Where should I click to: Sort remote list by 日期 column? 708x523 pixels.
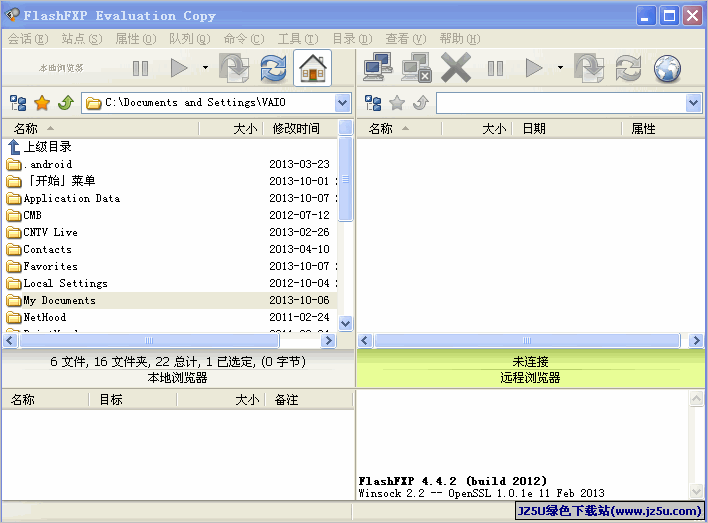pyautogui.click(x=567, y=129)
